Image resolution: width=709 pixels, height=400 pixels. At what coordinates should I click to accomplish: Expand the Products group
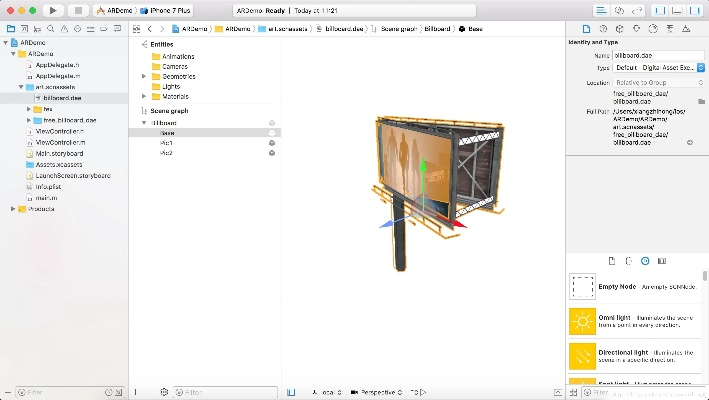pyautogui.click(x=13, y=209)
